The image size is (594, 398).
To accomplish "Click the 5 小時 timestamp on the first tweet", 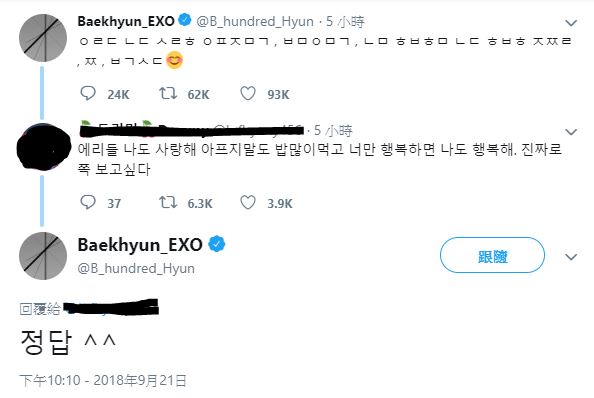I will [x=345, y=22].
